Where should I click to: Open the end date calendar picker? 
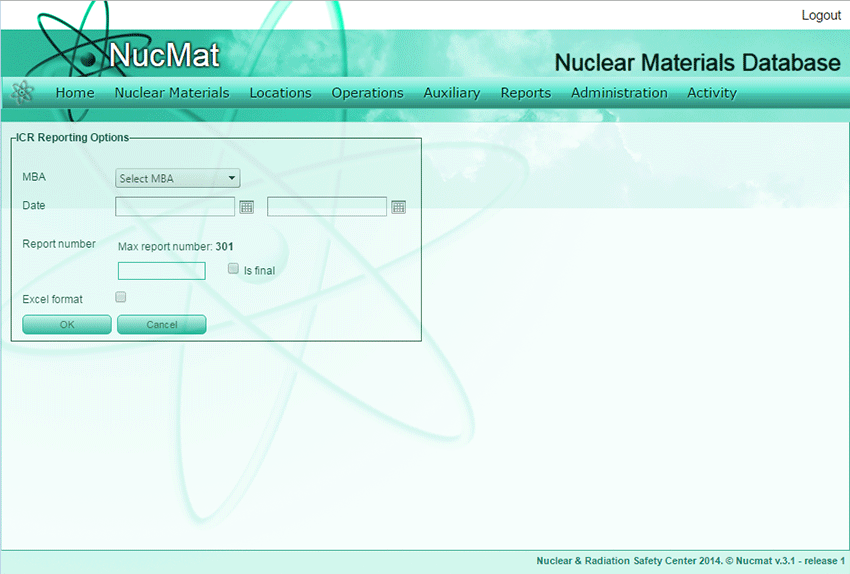pyautogui.click(x=398, y=207)
